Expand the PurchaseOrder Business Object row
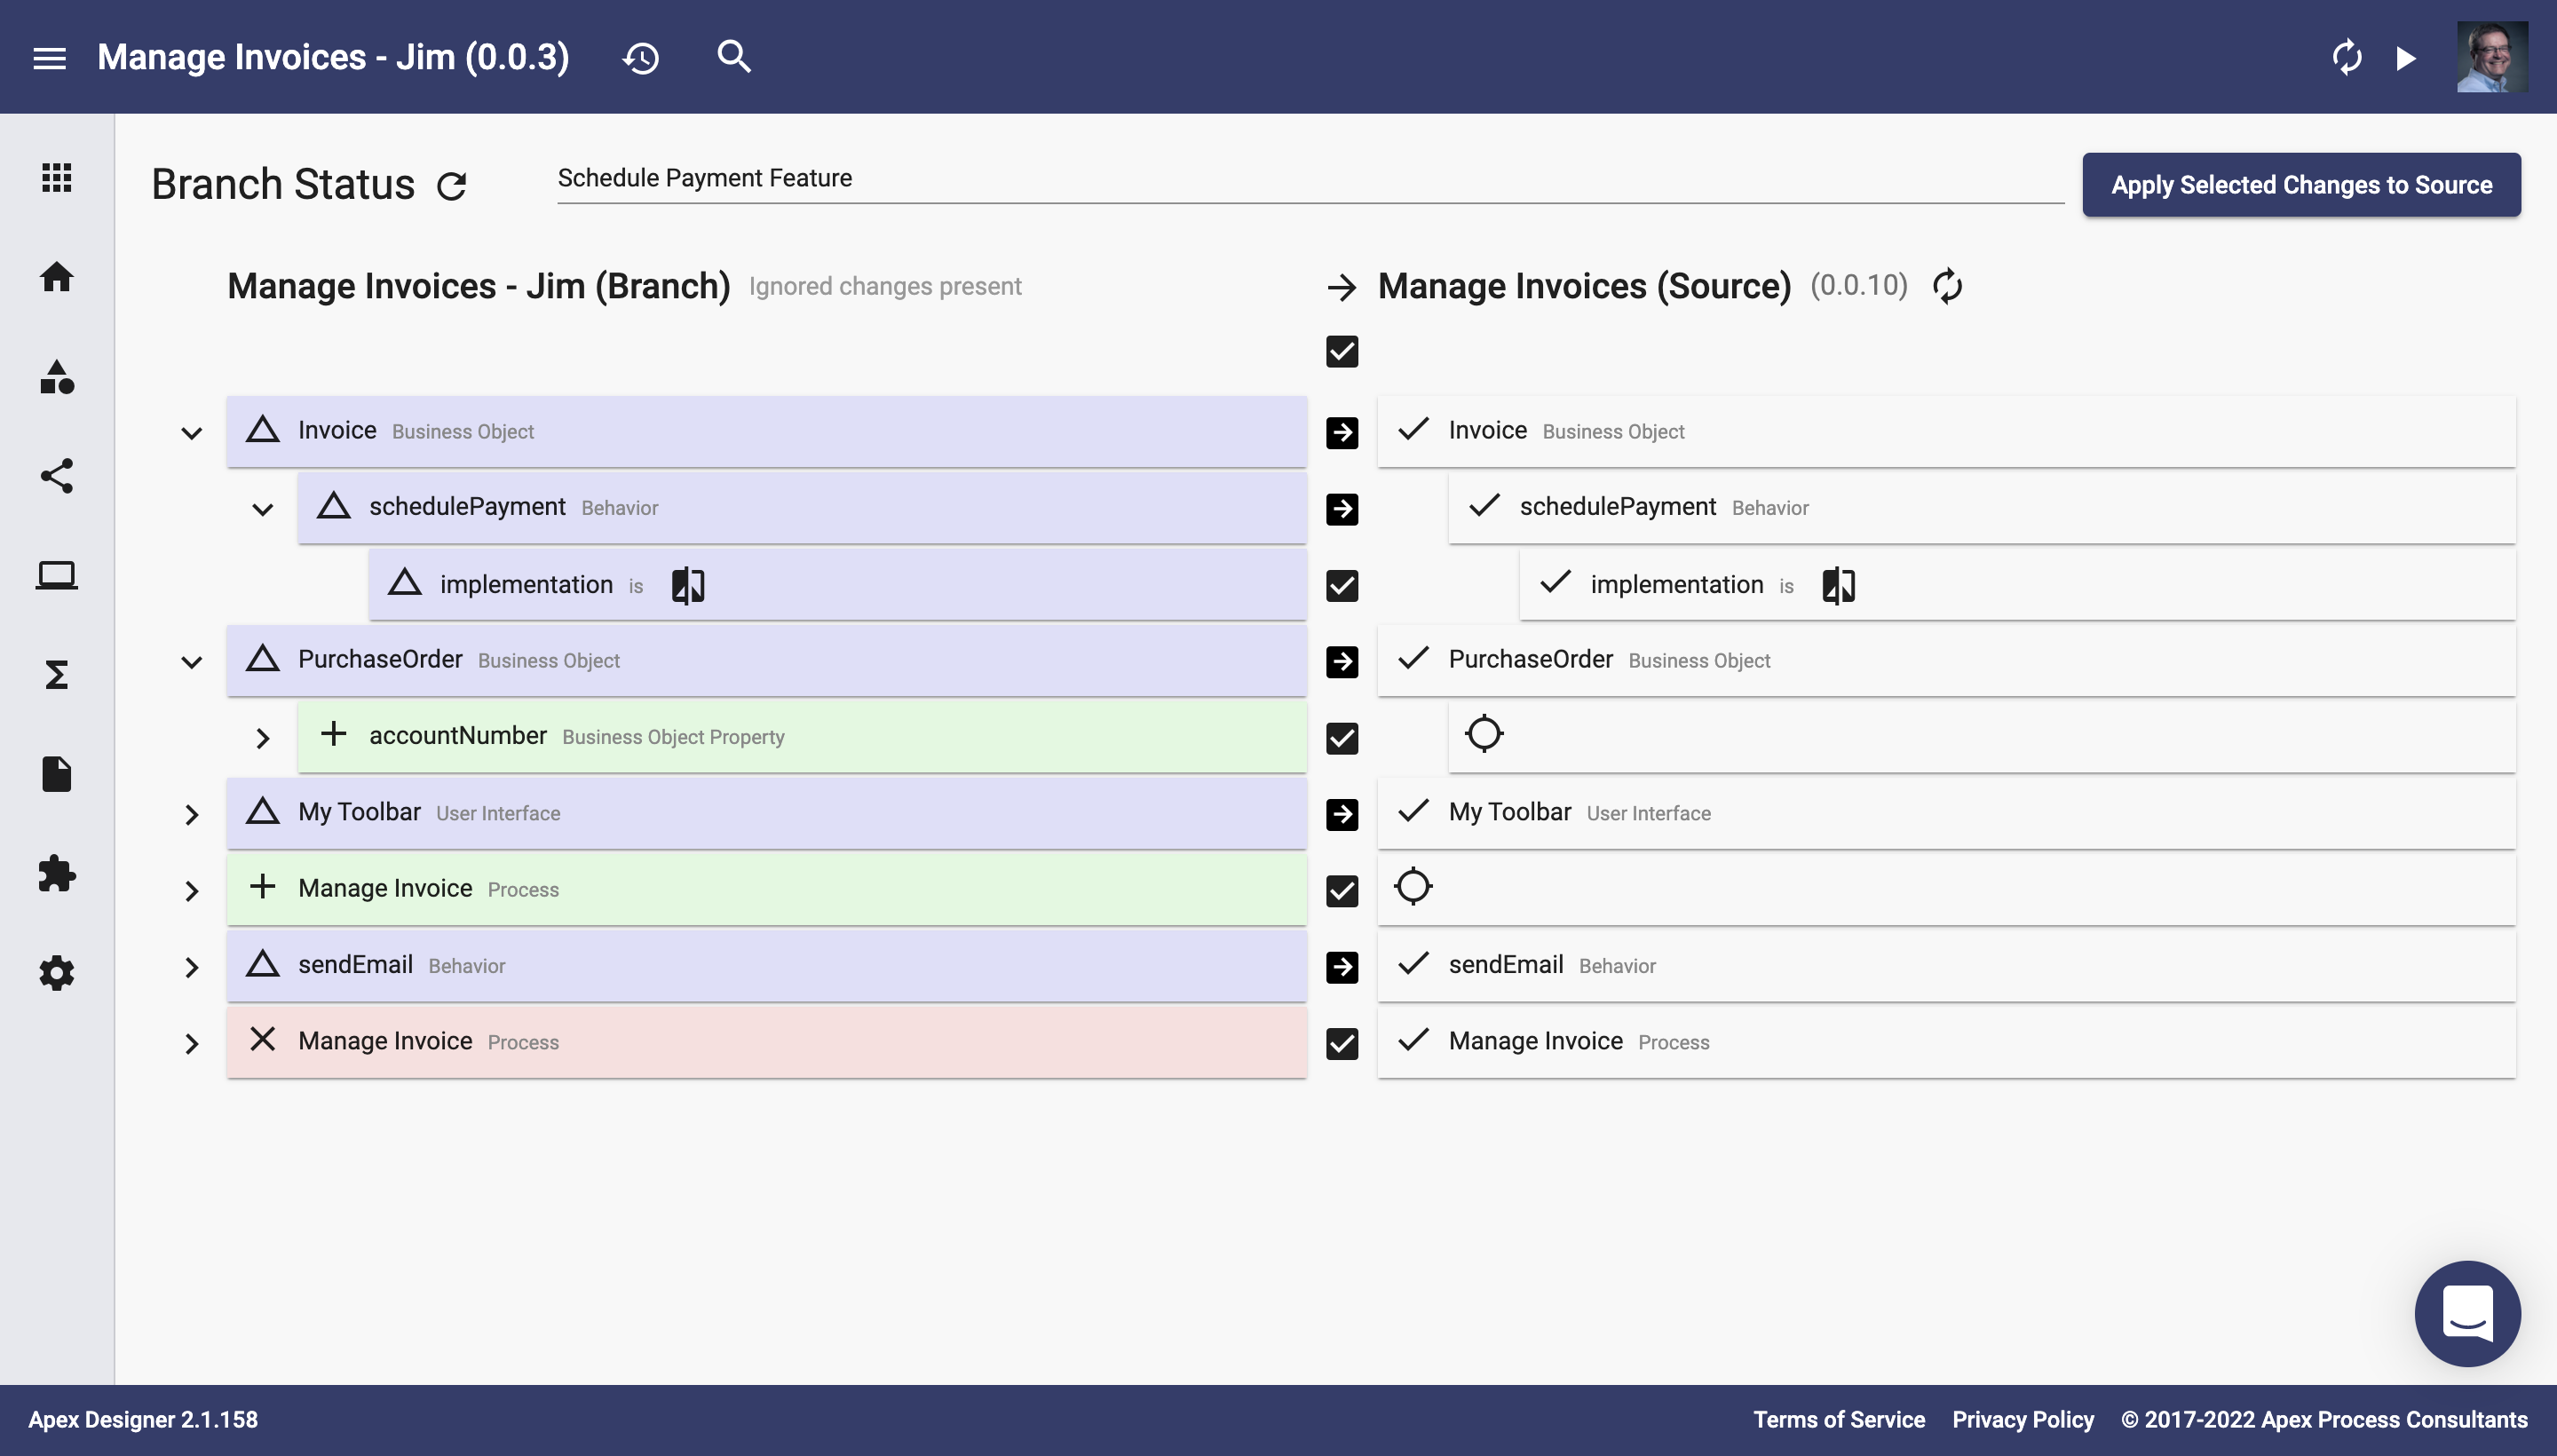 190,661
